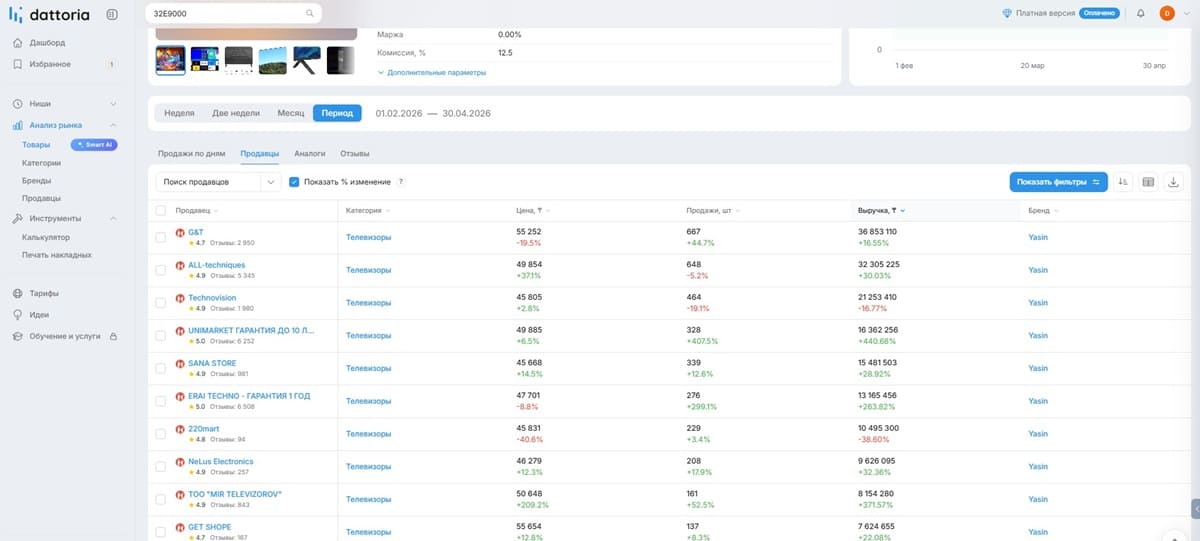Click the Technovision seller marketplace icon
1200x541 pixels.
point(180,298)
